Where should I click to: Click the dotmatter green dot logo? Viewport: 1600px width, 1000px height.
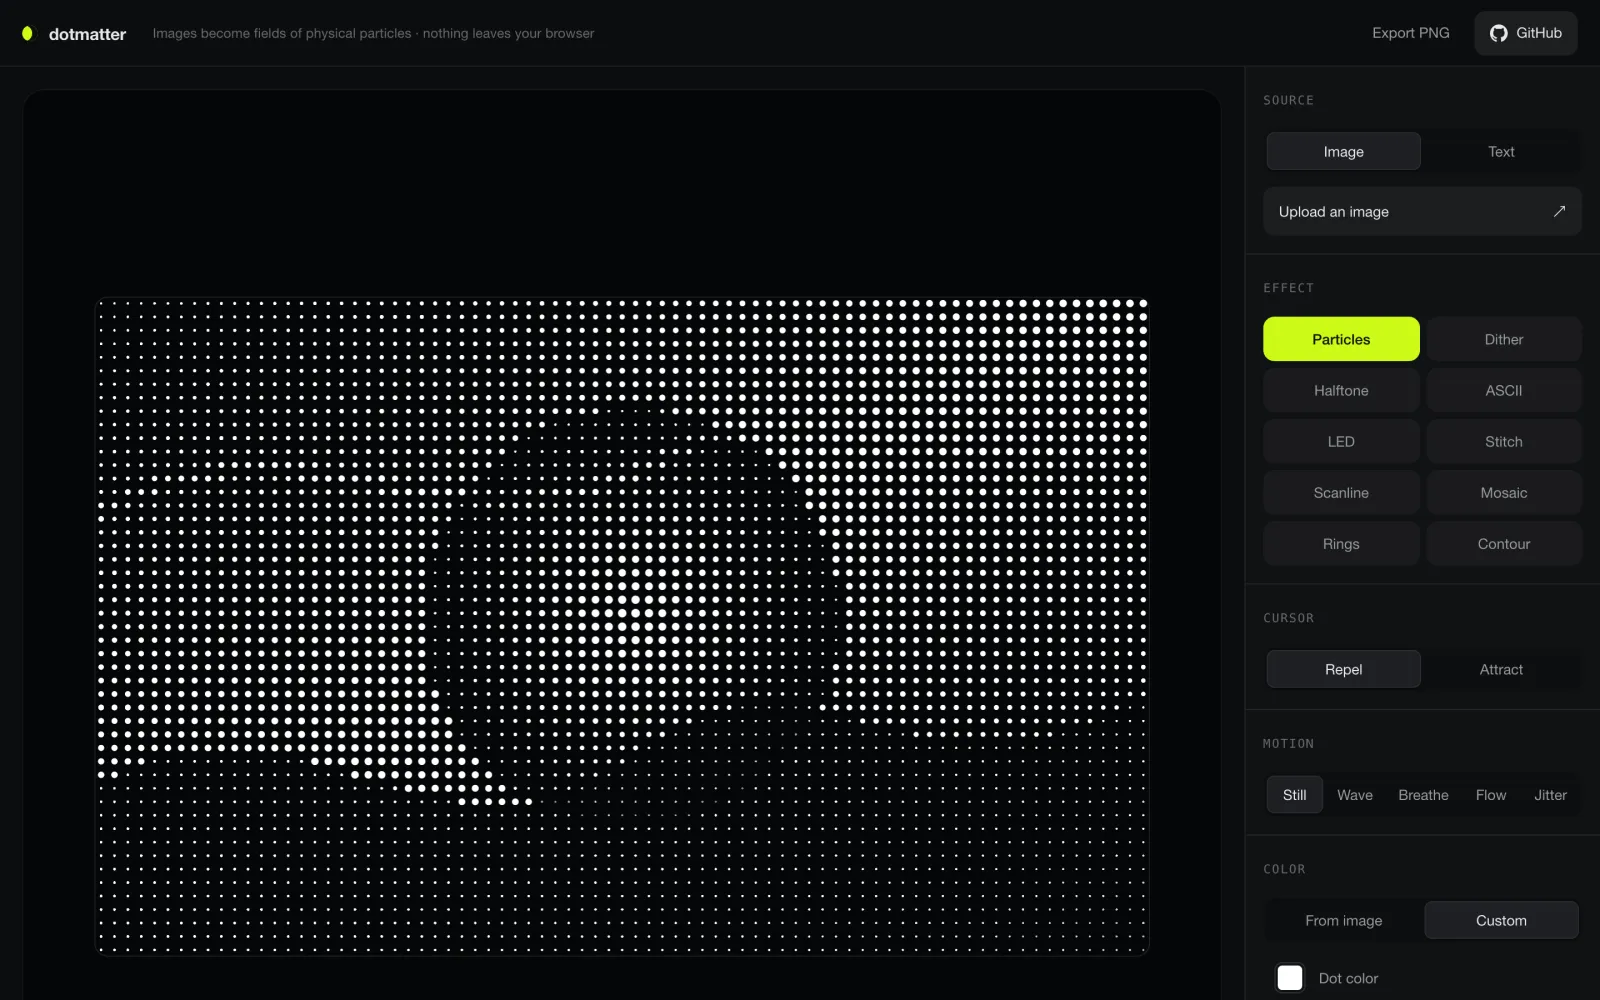27,33
